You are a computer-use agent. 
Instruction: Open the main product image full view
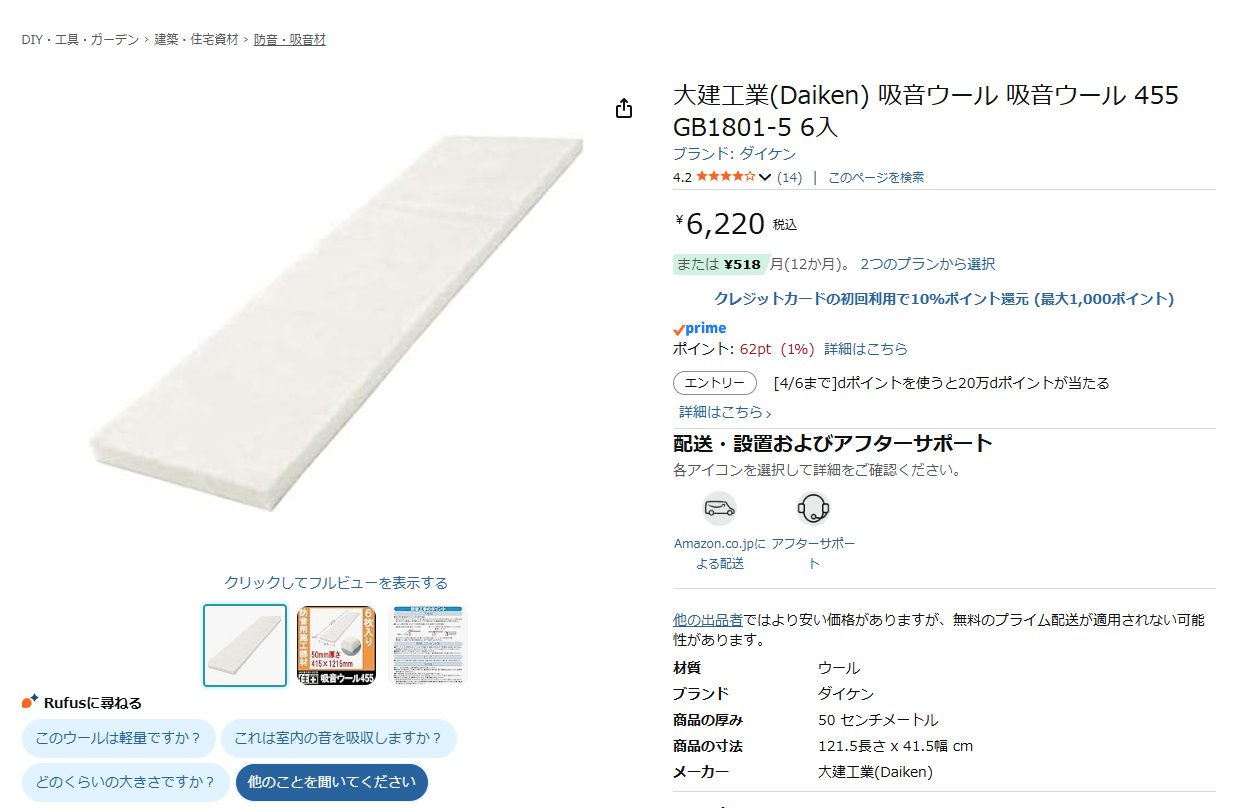tap(336, 320)
